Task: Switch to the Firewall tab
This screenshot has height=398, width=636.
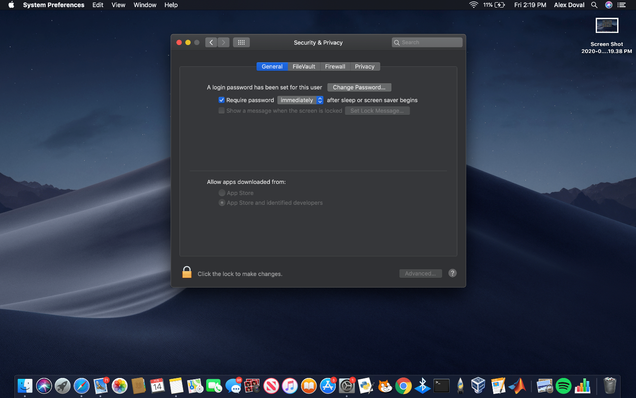Action: [x=335, y=67]
